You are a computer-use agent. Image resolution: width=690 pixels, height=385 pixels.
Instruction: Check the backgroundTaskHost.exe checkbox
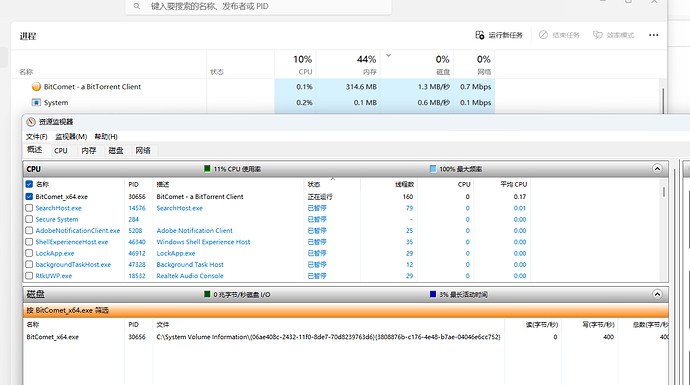tap(29, 264)
